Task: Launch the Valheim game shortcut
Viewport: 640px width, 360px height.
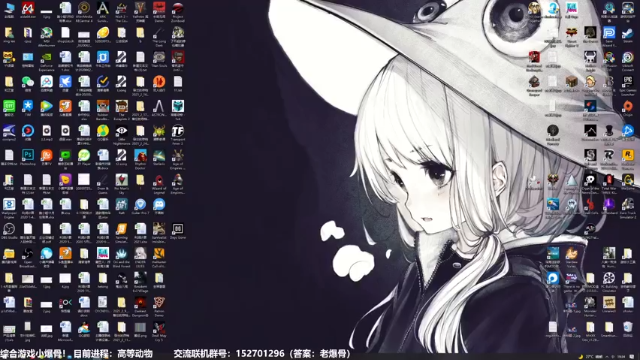Action: pyautogui.click(x=140, y=11)
